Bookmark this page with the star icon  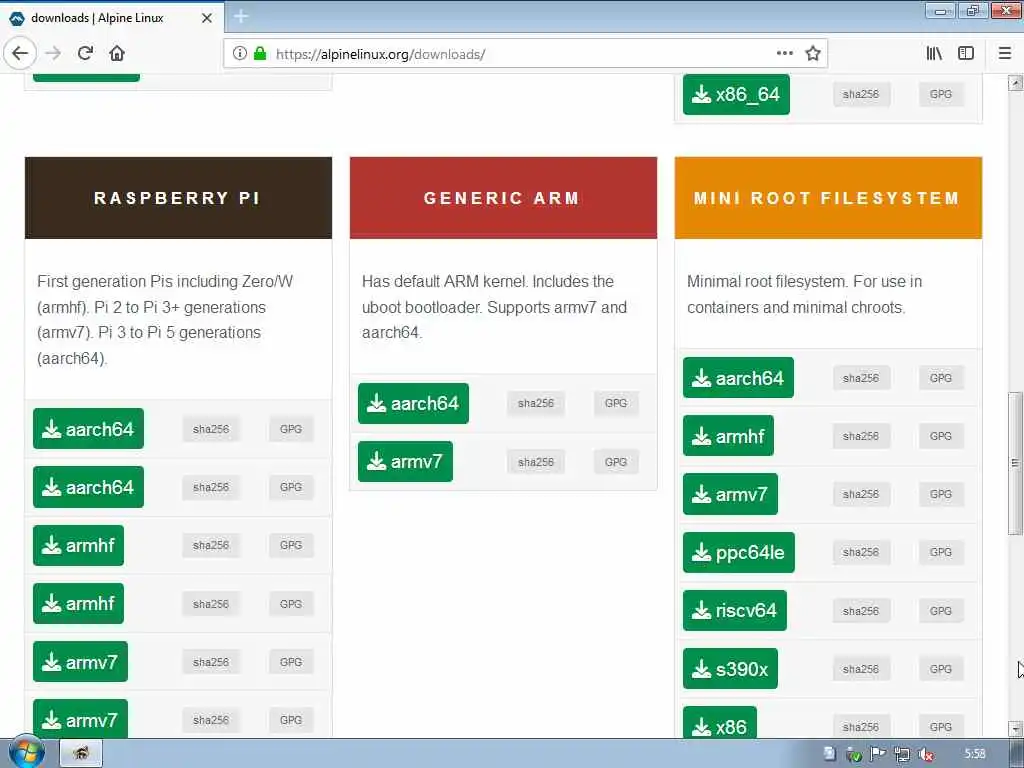[812, 54]
